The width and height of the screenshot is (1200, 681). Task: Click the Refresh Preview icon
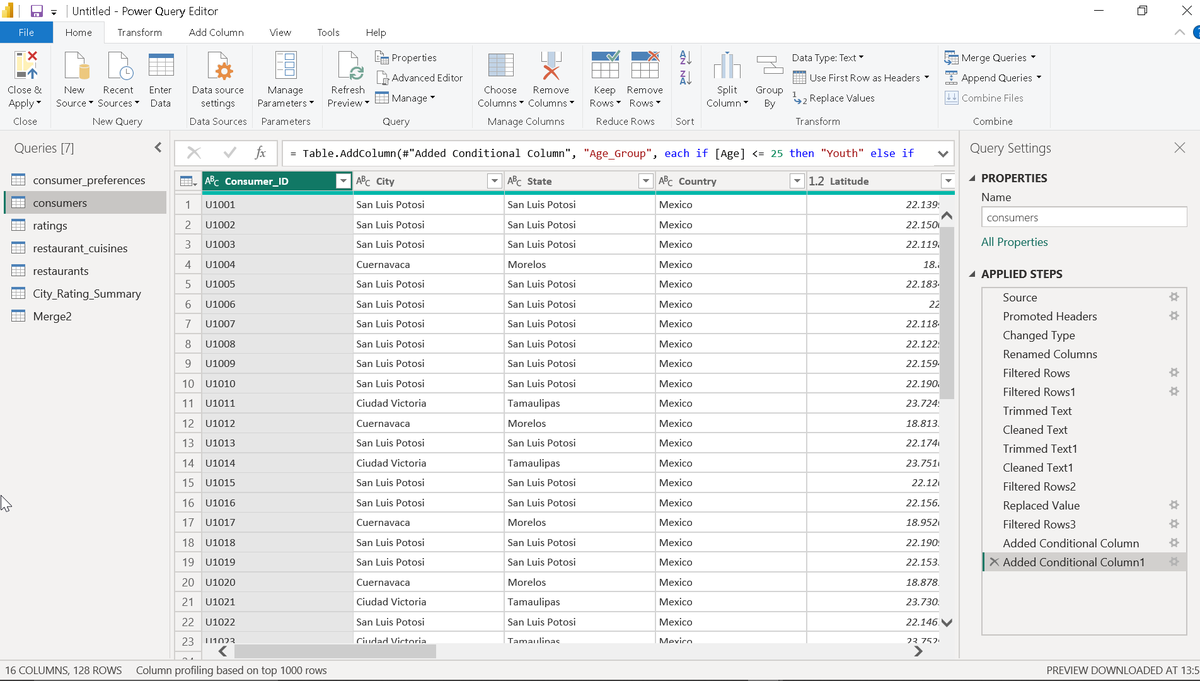coord(348,65)
